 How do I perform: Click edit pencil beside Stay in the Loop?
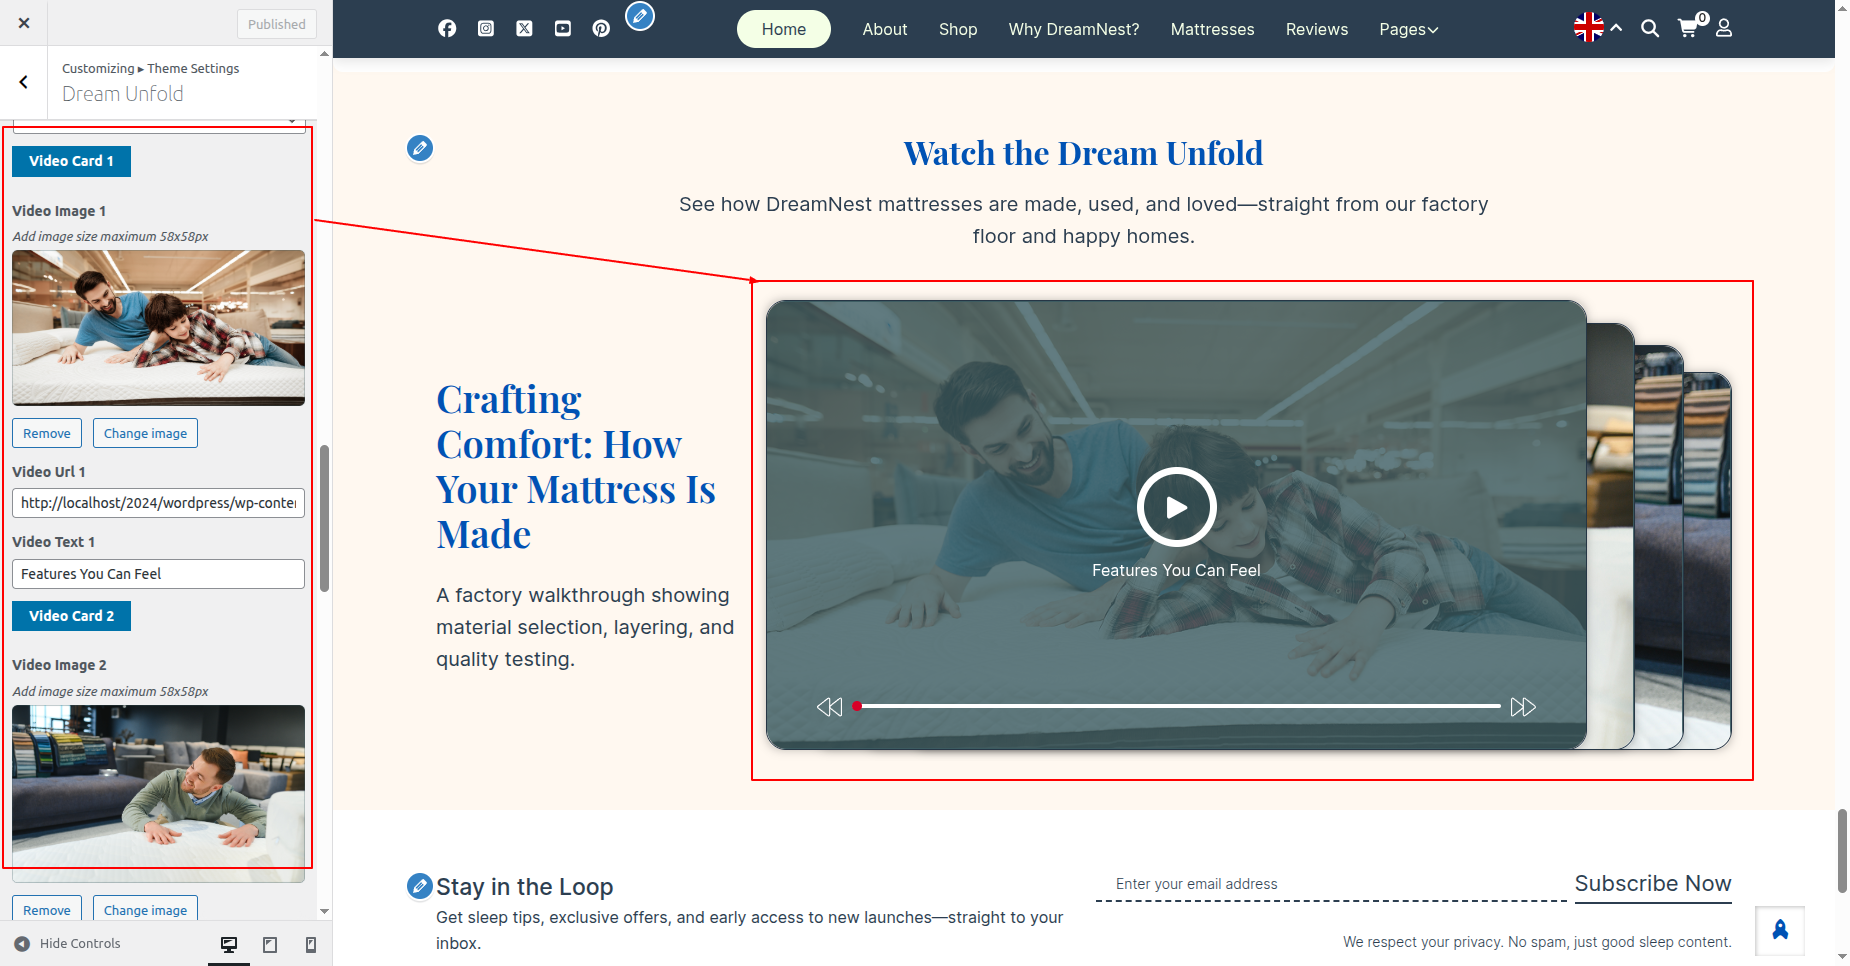pos(420,886)
